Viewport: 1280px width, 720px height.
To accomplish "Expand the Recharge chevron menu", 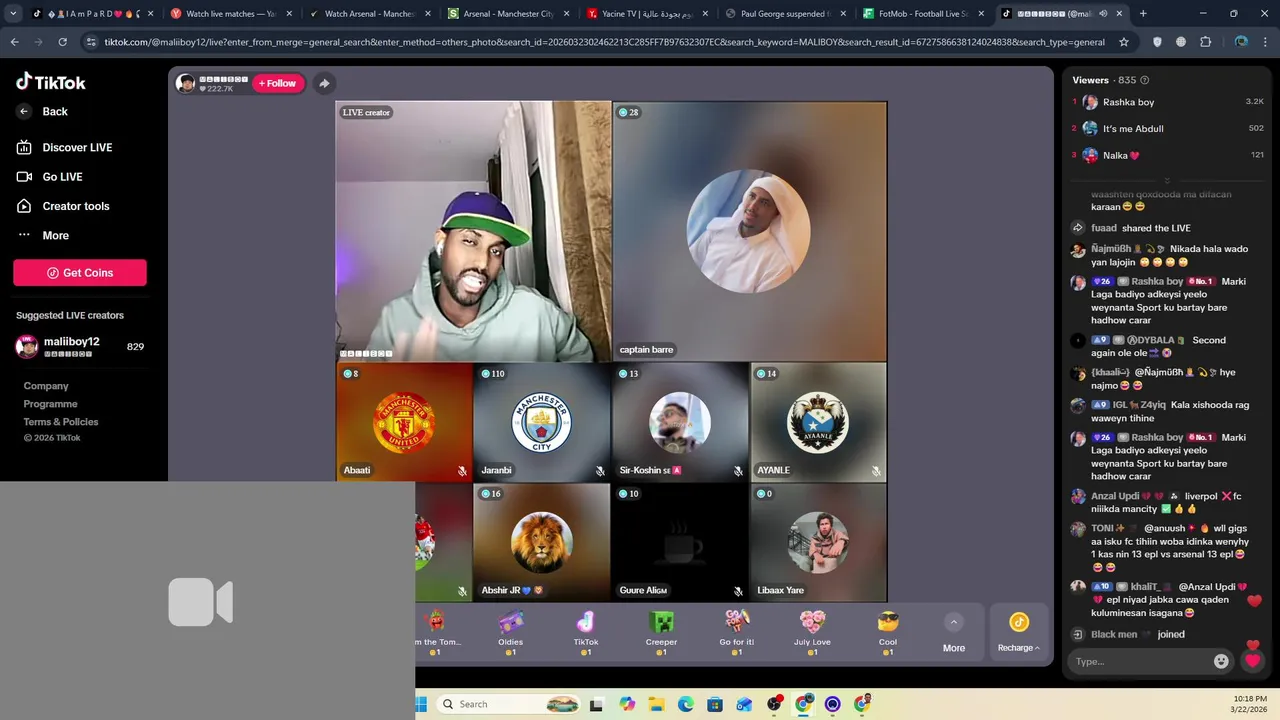I will pyautogui.click(x=1037, y=648).
